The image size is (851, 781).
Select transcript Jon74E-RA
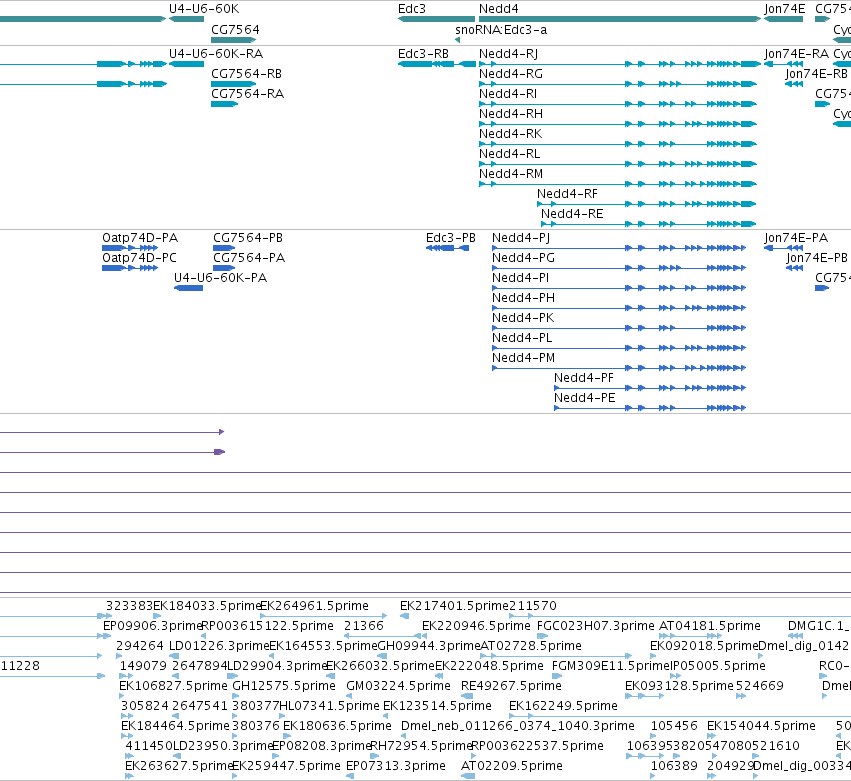[783, 64]
